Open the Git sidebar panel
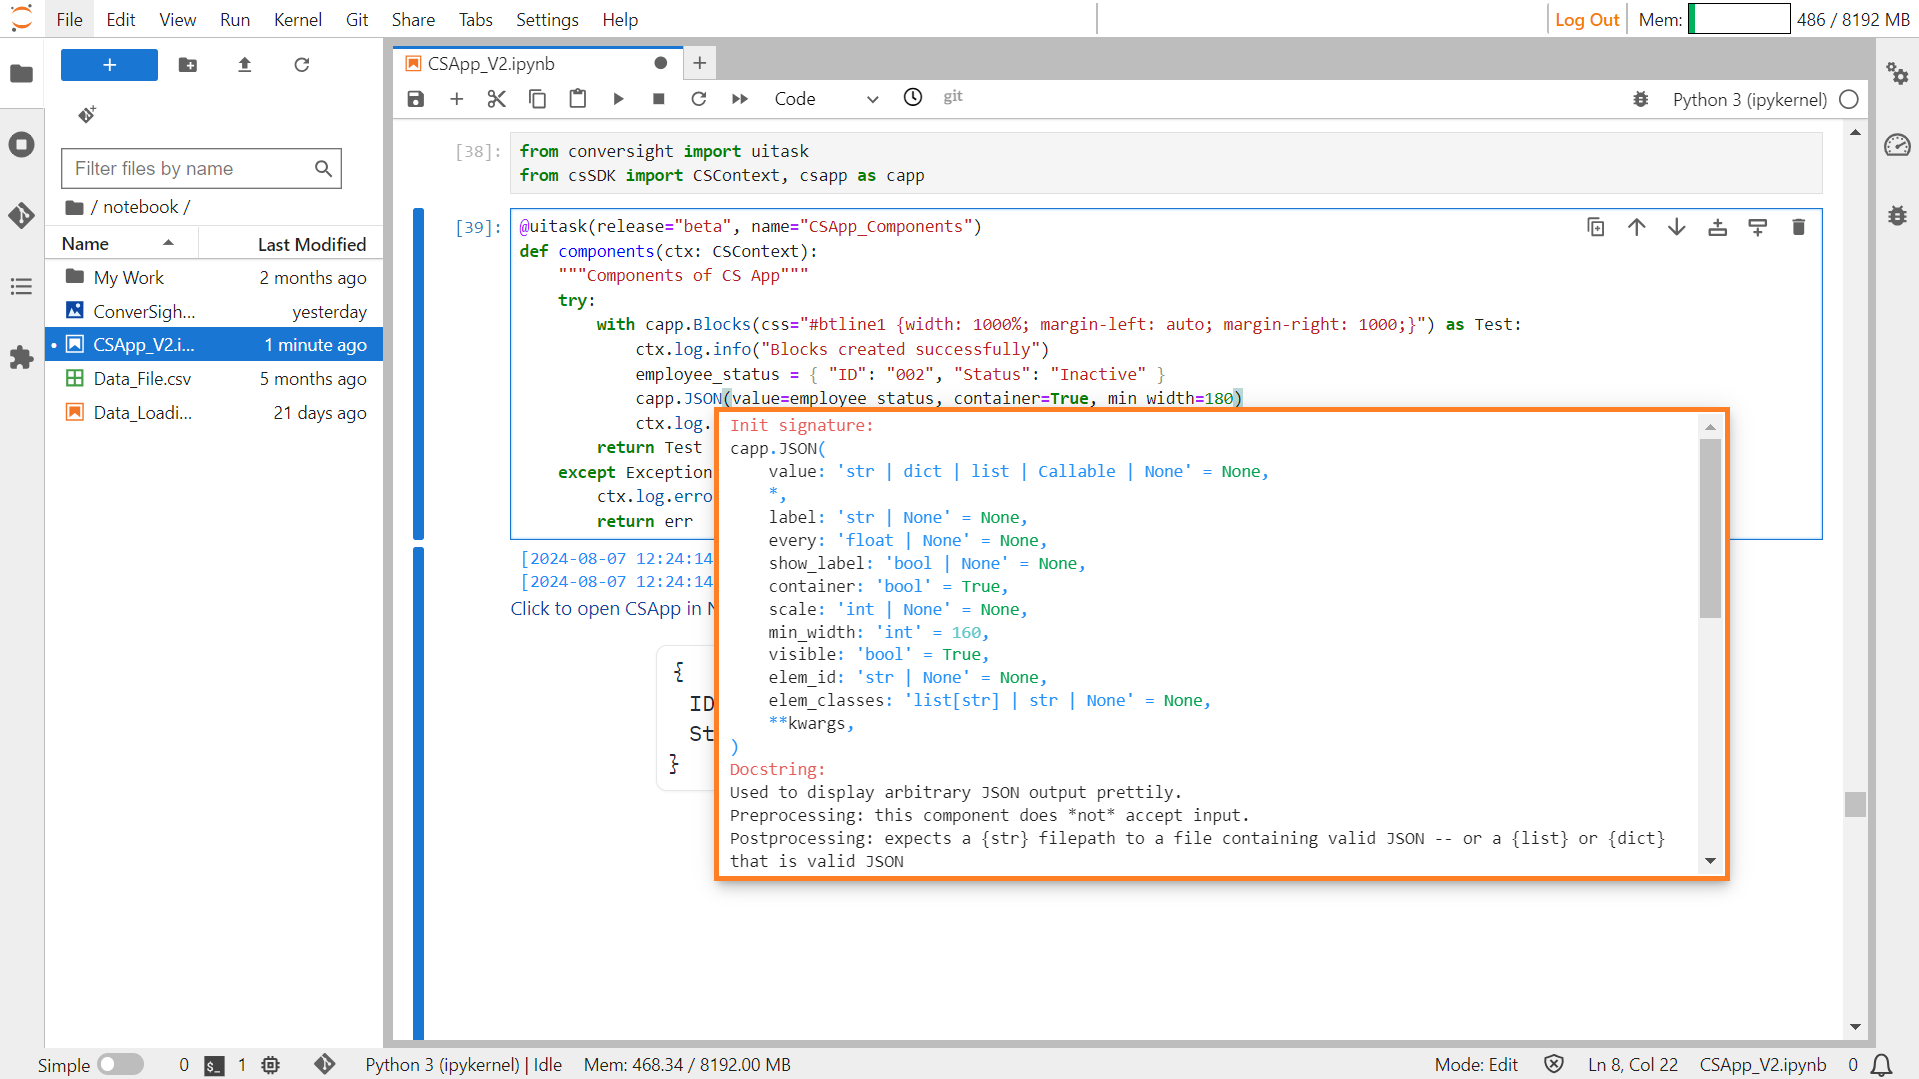 [x=21, y=215]
